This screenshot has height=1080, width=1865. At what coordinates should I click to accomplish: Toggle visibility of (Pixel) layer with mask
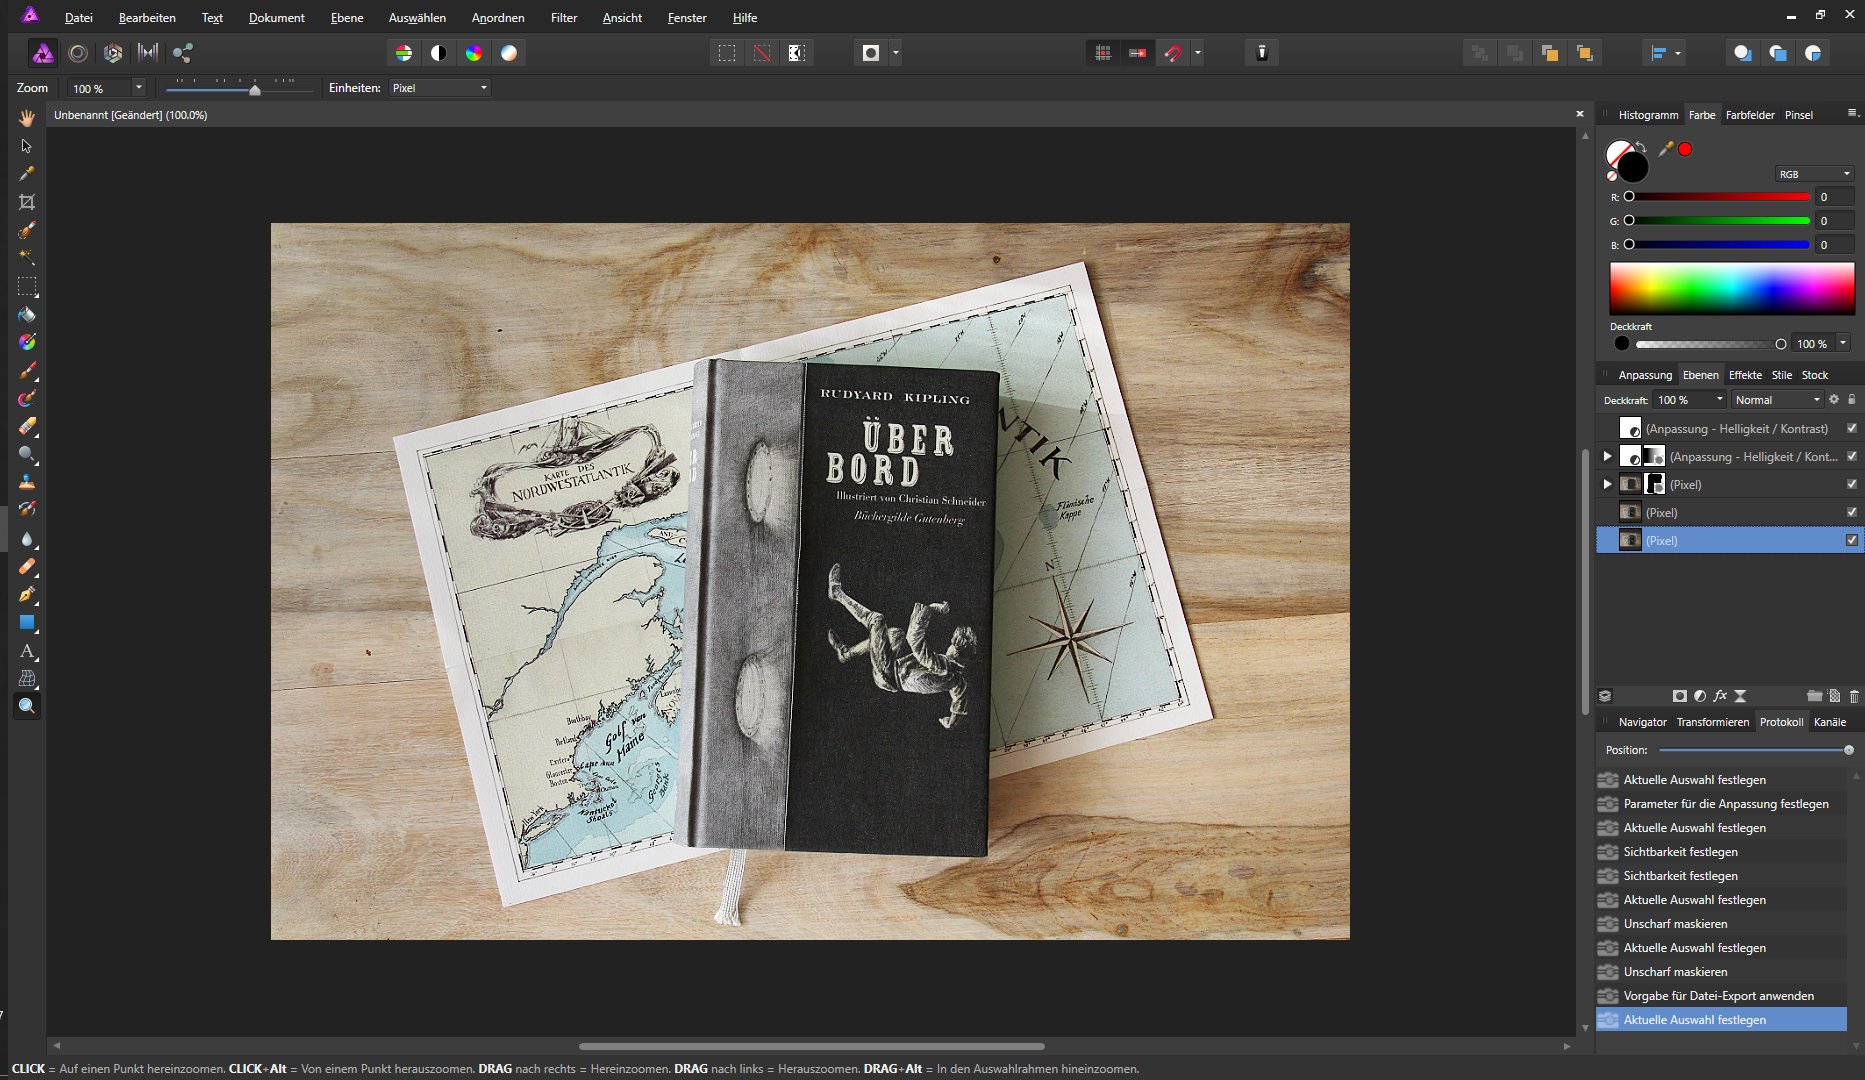coord(1851,484)
